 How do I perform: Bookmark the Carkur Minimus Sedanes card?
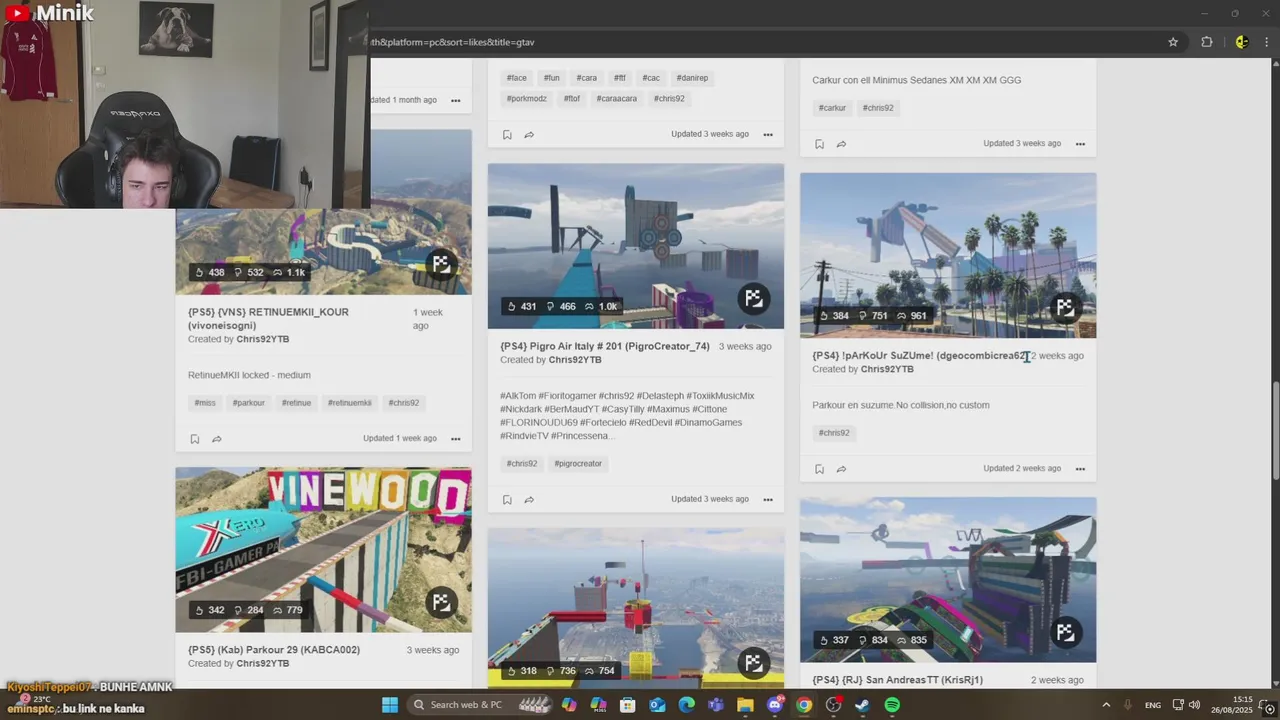[x=819, y=144]
